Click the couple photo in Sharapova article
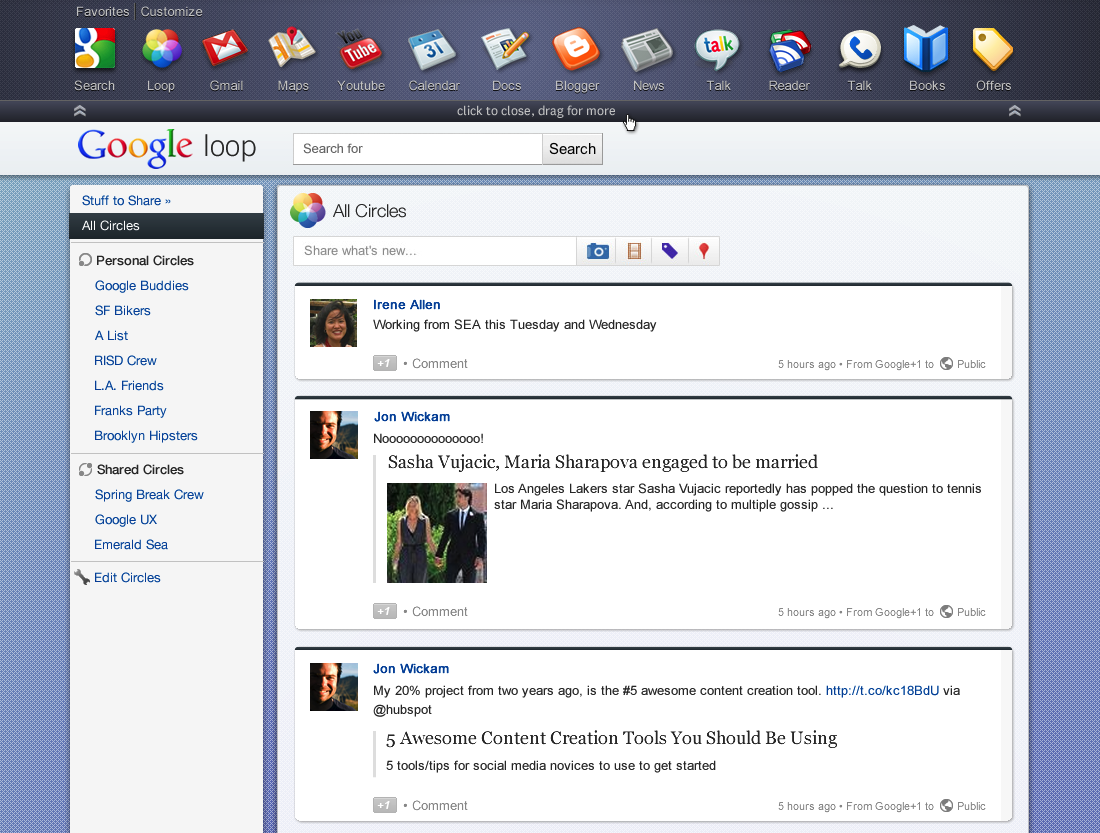Screen dimensions: 1100x833 (437, 533)
